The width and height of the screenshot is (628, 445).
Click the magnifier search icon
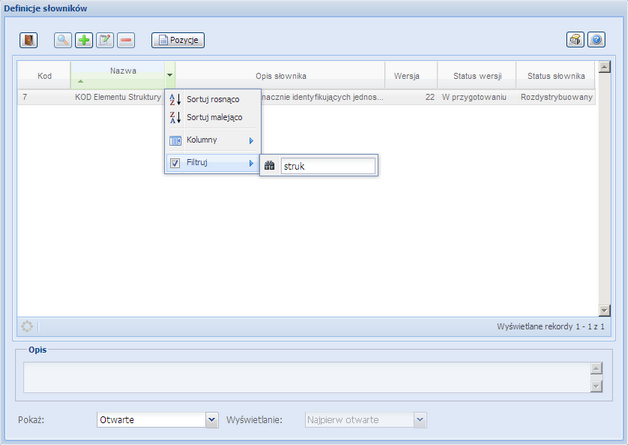(x=62, y=40)
